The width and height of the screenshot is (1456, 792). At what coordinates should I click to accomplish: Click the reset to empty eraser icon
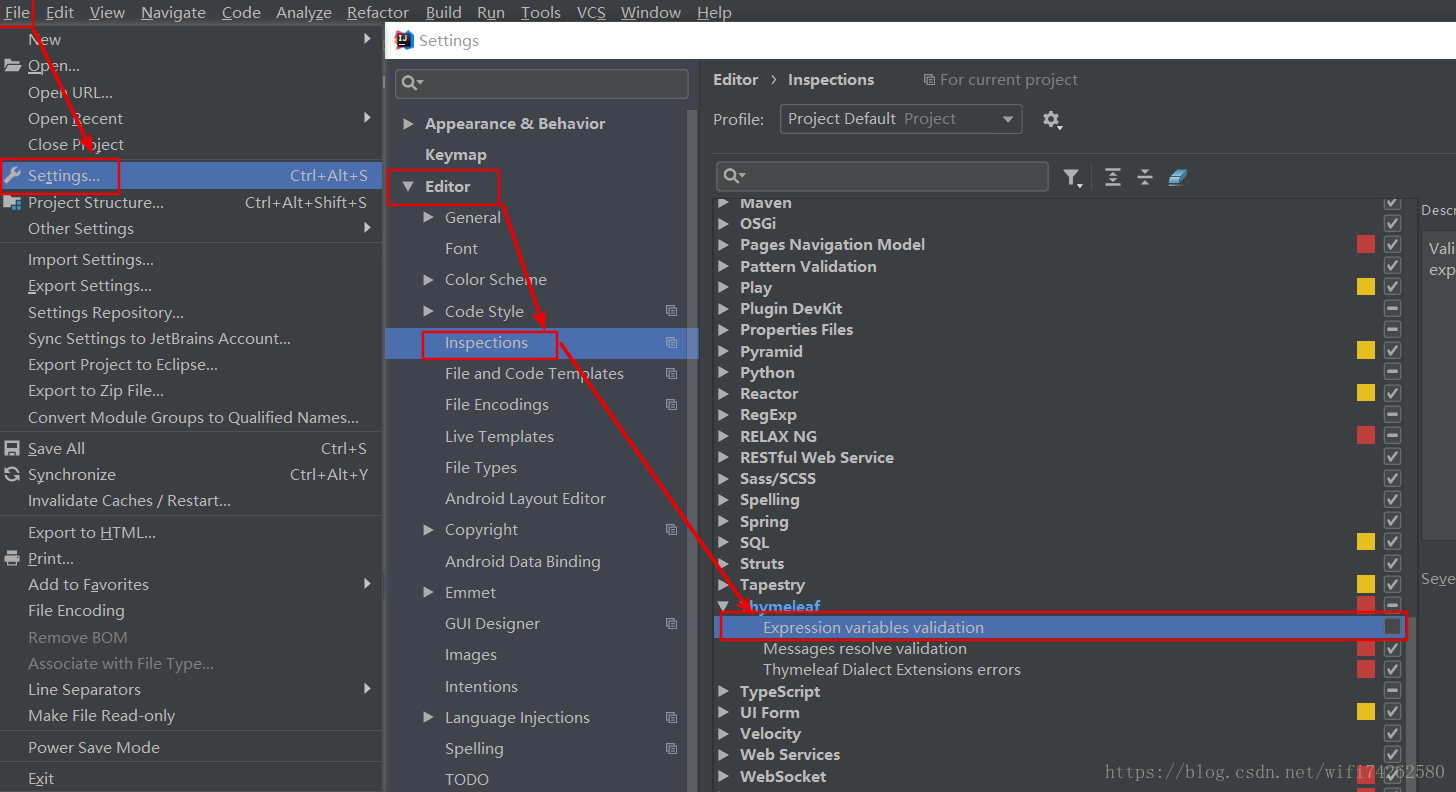1177,177
